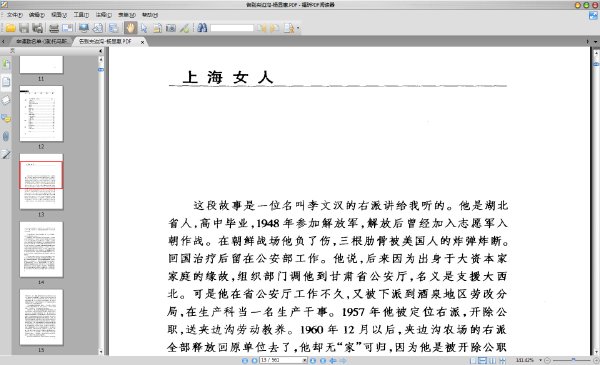This screenshot has width=600, height=365.
Task: Open the fifth menu bar item
Action: pyautogui.click(x=104, y=15)
